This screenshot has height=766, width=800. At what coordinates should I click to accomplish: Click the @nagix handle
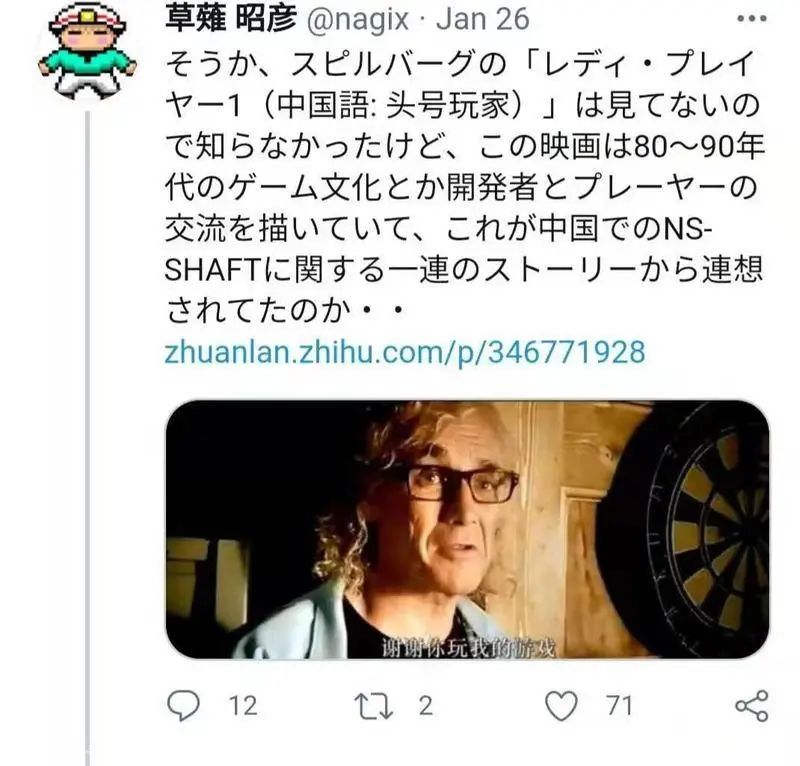[x=358, y=20]
